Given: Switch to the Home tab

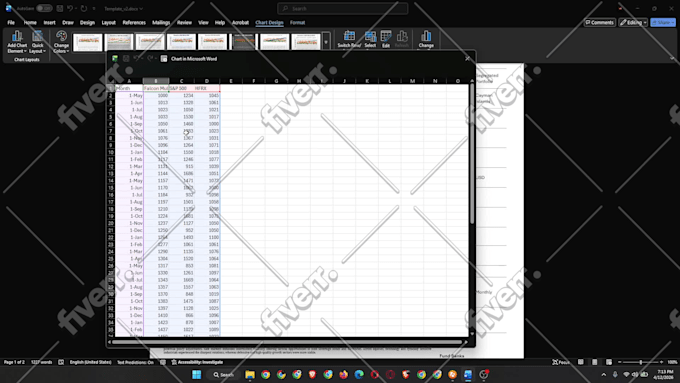Looking at the screenshot, I should click(30, 23).
